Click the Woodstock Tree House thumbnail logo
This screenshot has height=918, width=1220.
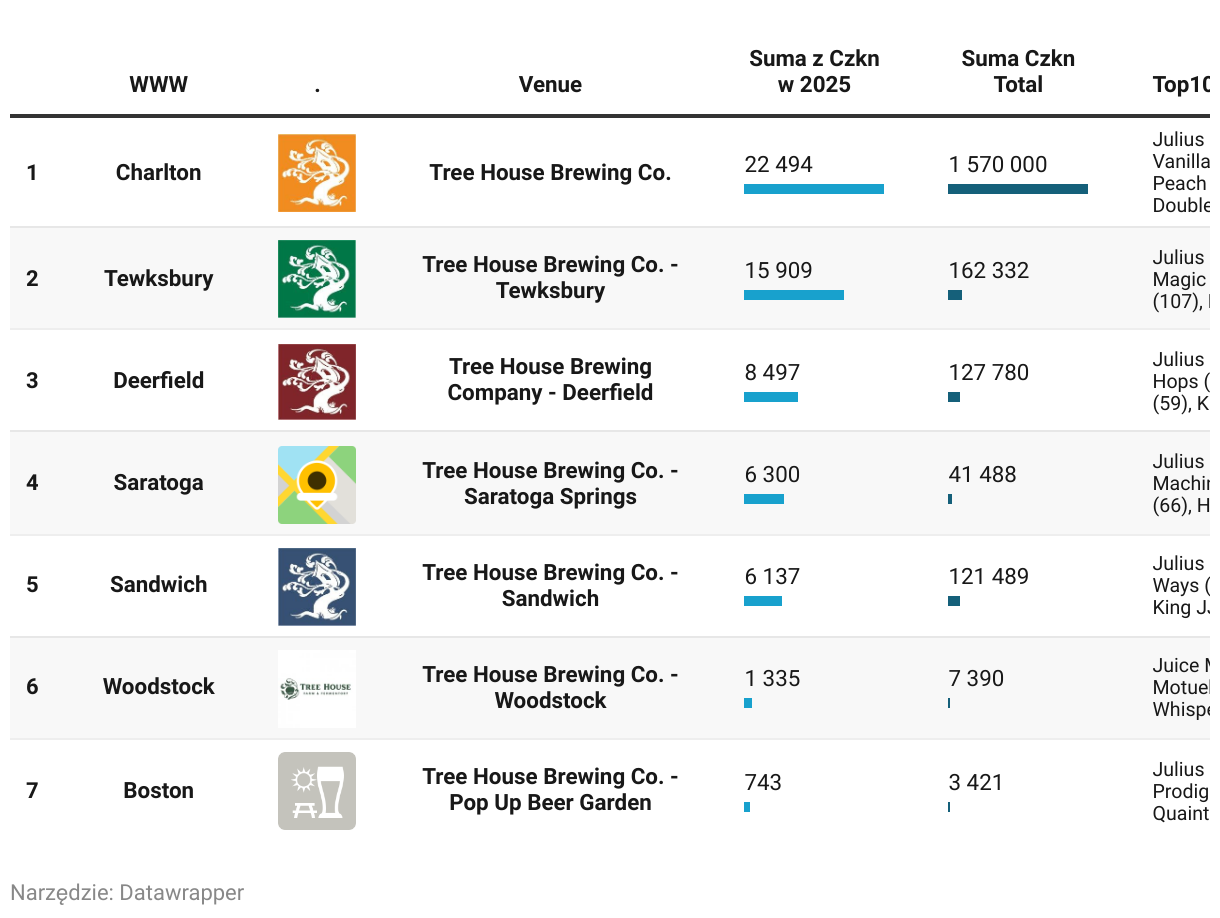tap(316, 688)
